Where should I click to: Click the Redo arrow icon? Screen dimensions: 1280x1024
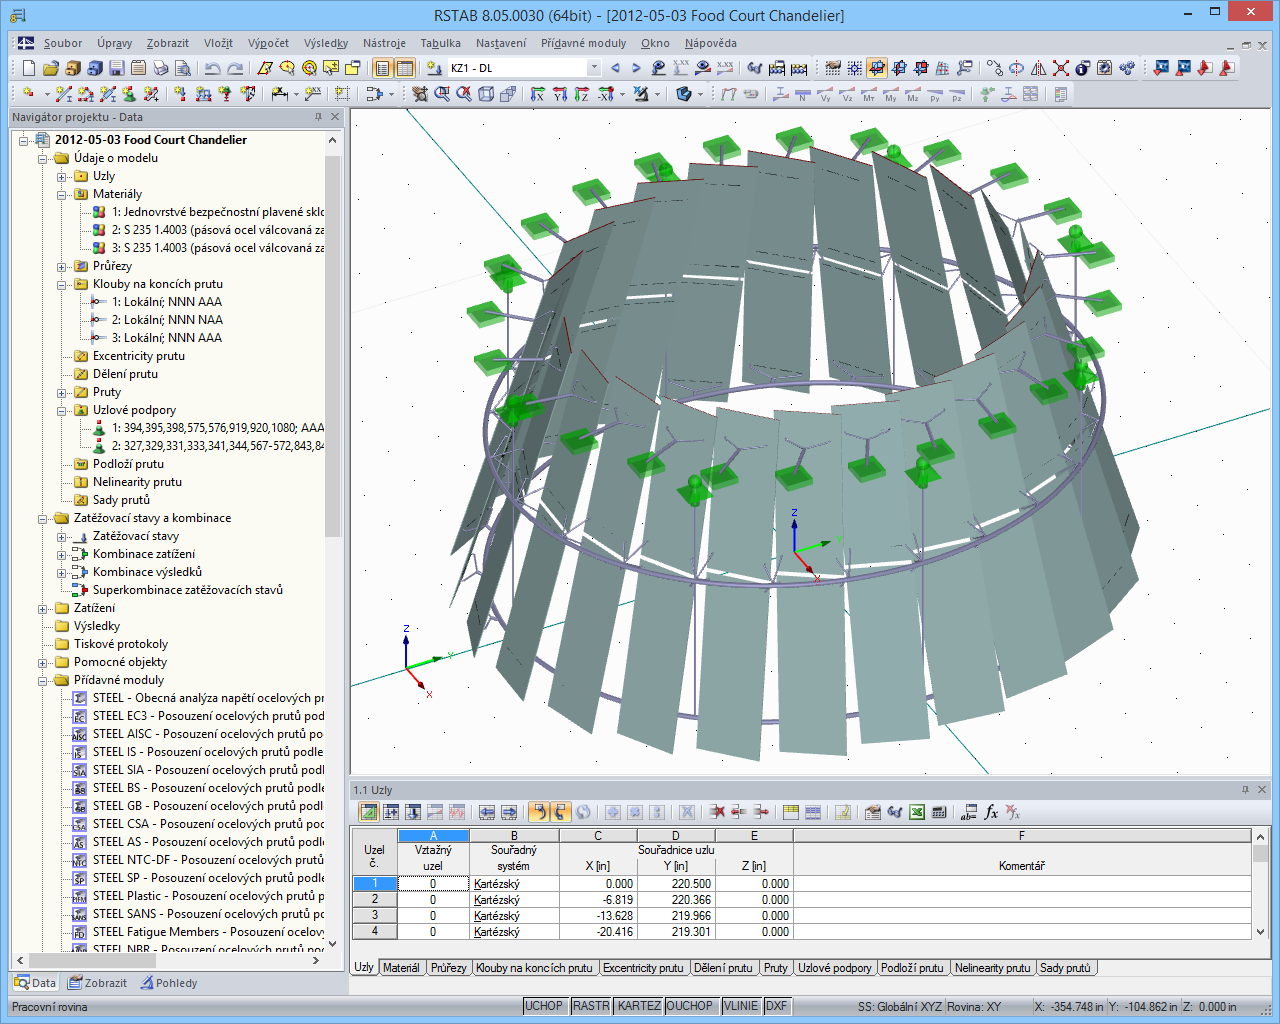(235, 68)
